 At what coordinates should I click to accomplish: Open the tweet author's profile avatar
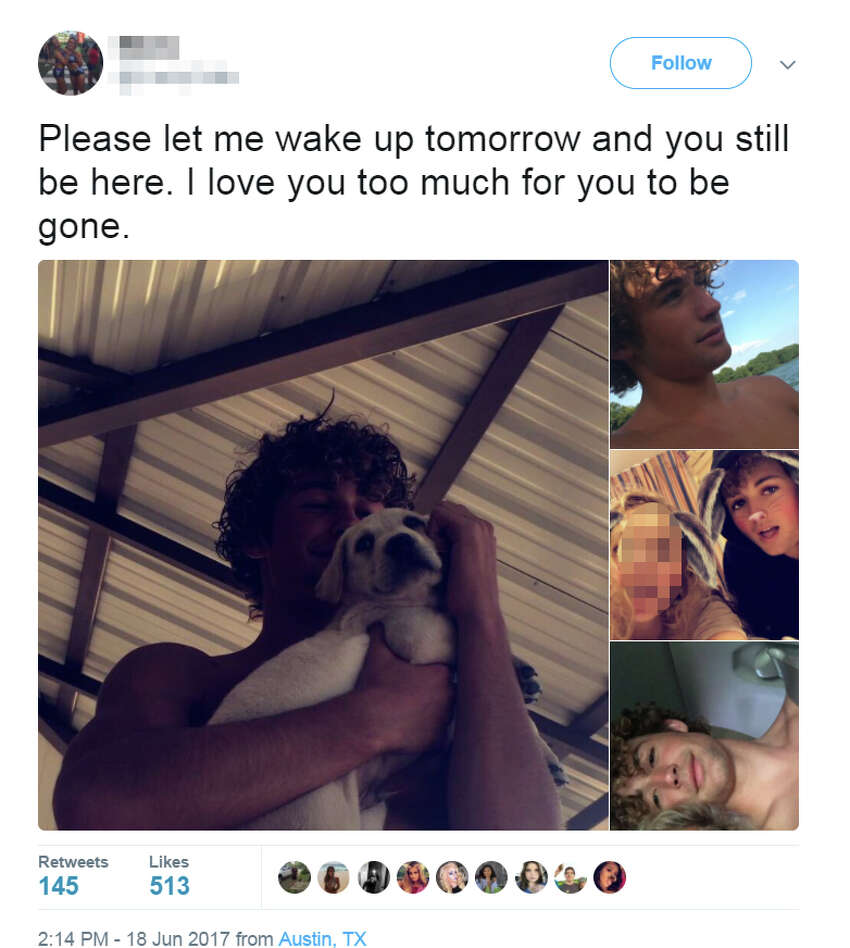coord(70,63)
